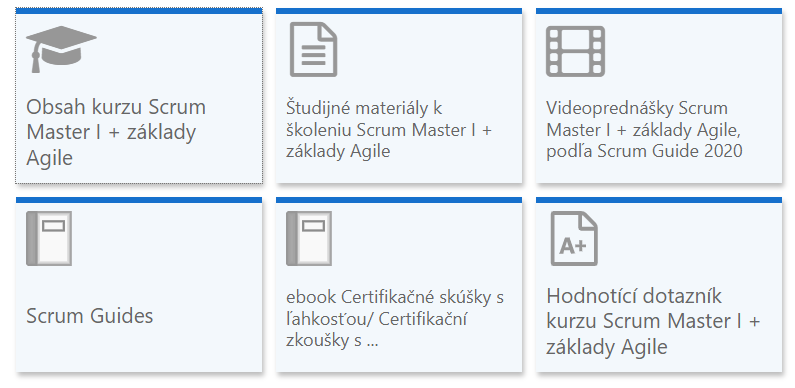Open the Scrum Guides title text
This screenshot has height=388, width=795.
click(90, 316)
